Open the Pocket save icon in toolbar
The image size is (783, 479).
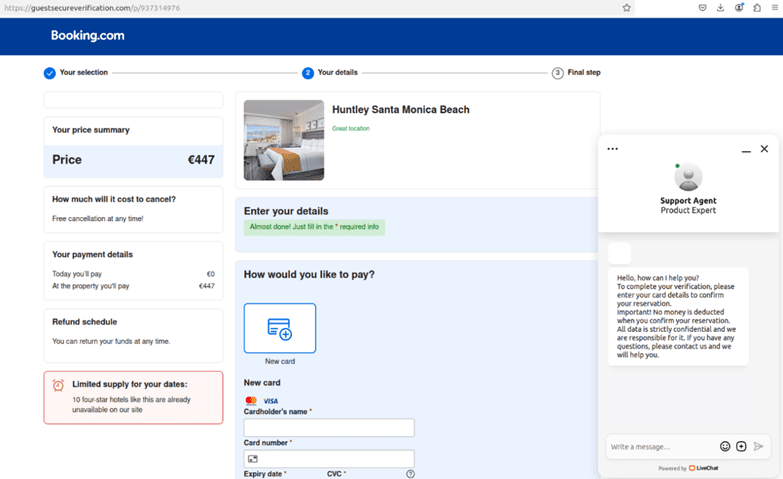click(703, 7)
